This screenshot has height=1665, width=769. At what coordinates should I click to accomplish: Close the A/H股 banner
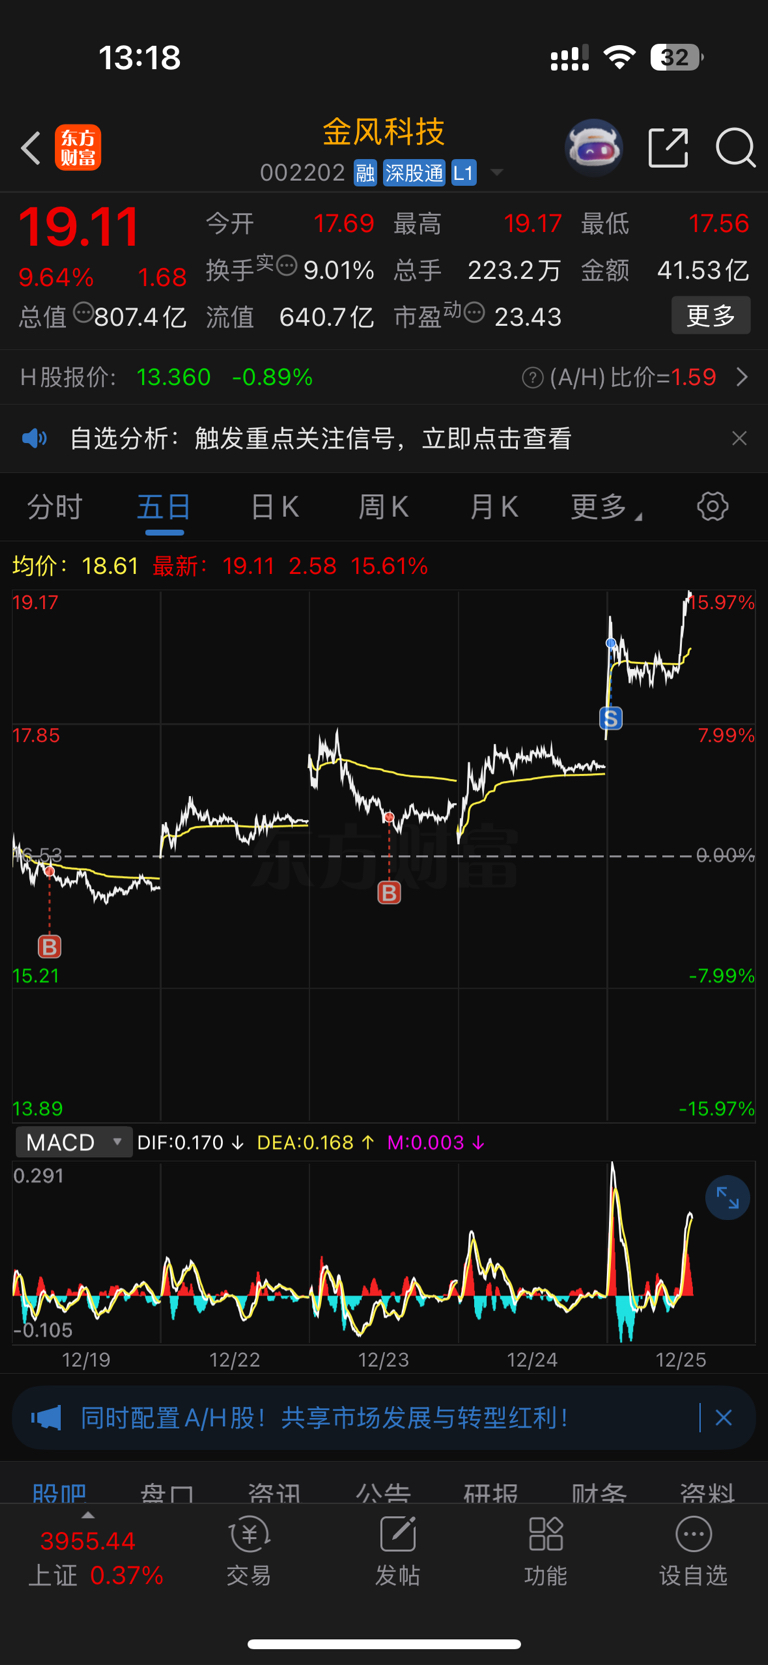[724, 1418]
